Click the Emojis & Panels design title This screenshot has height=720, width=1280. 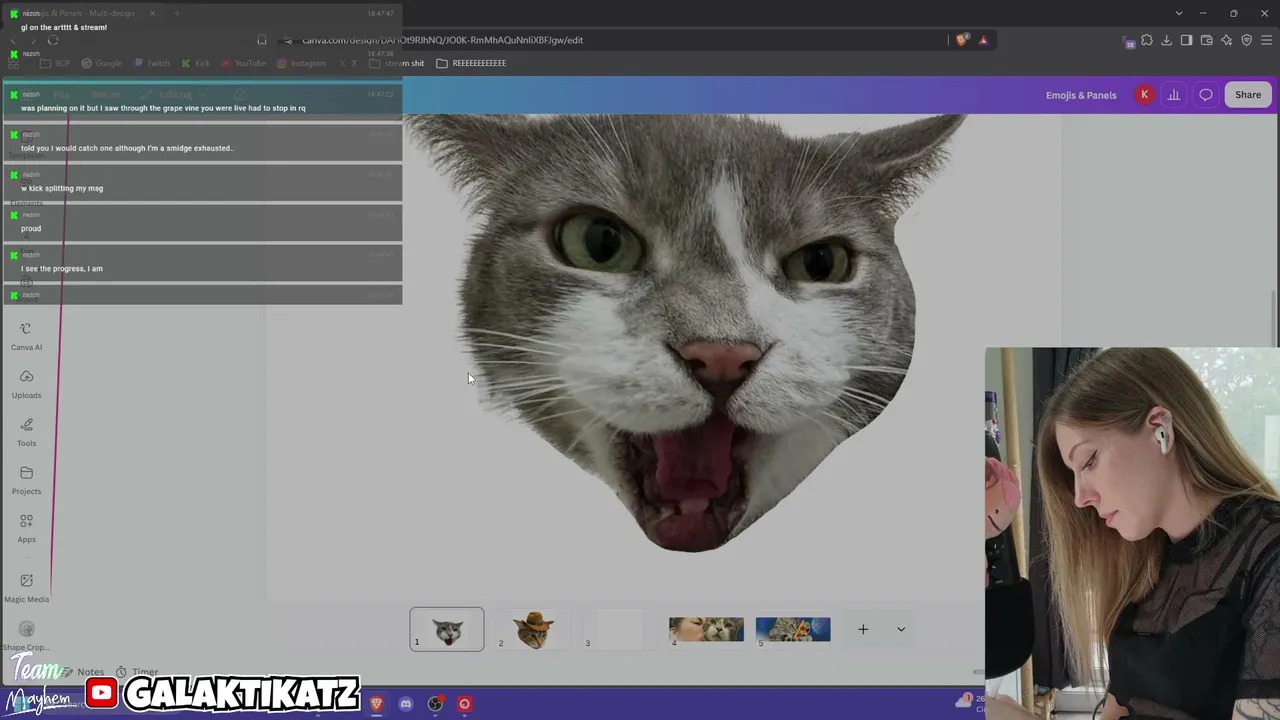tap(1081, 95)
